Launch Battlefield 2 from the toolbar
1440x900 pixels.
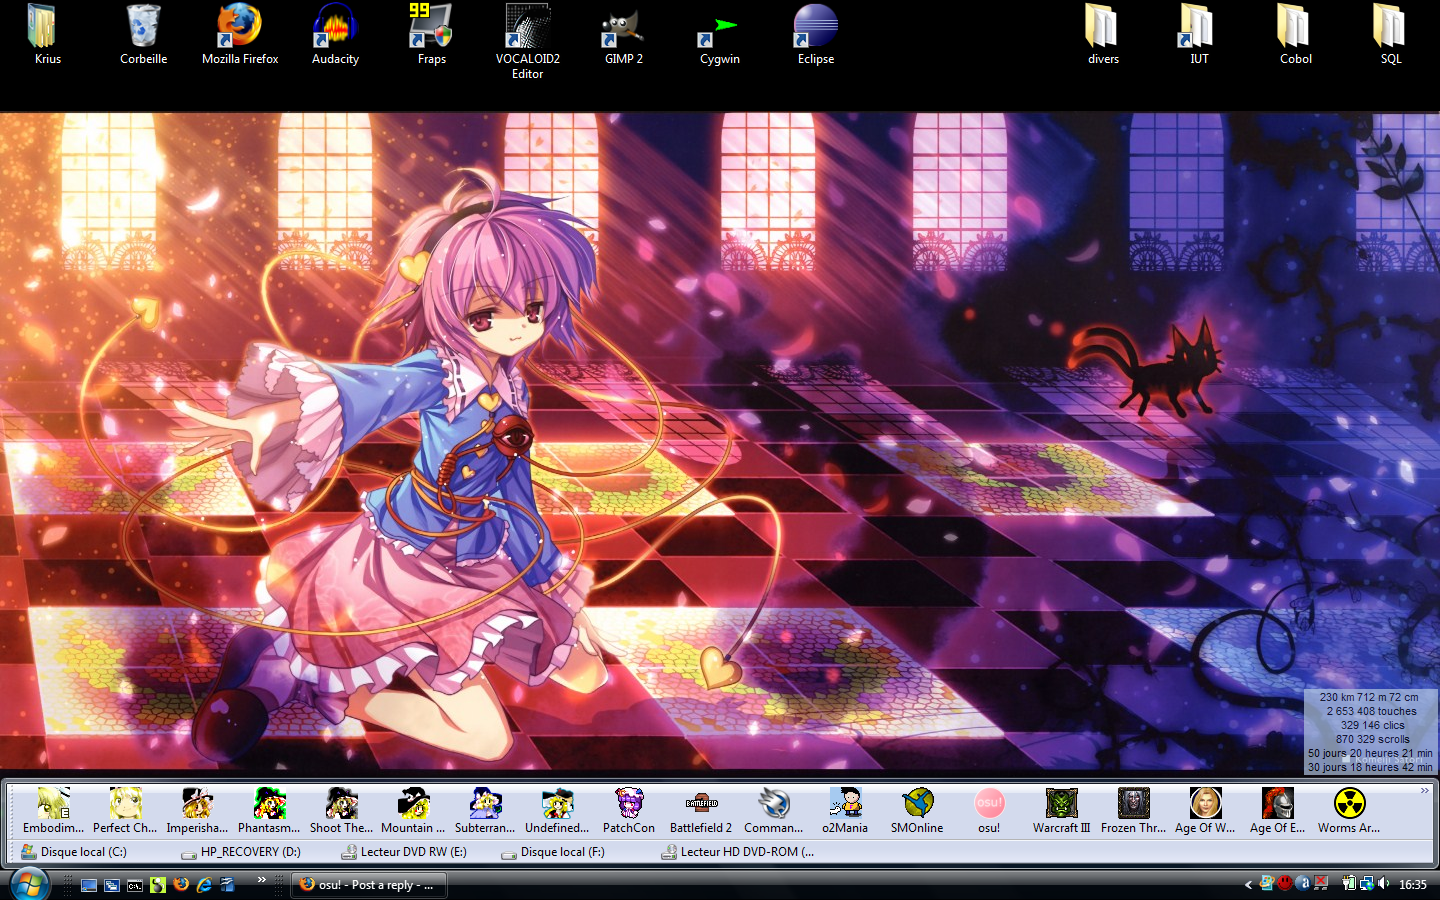click(x=701, y=811)
